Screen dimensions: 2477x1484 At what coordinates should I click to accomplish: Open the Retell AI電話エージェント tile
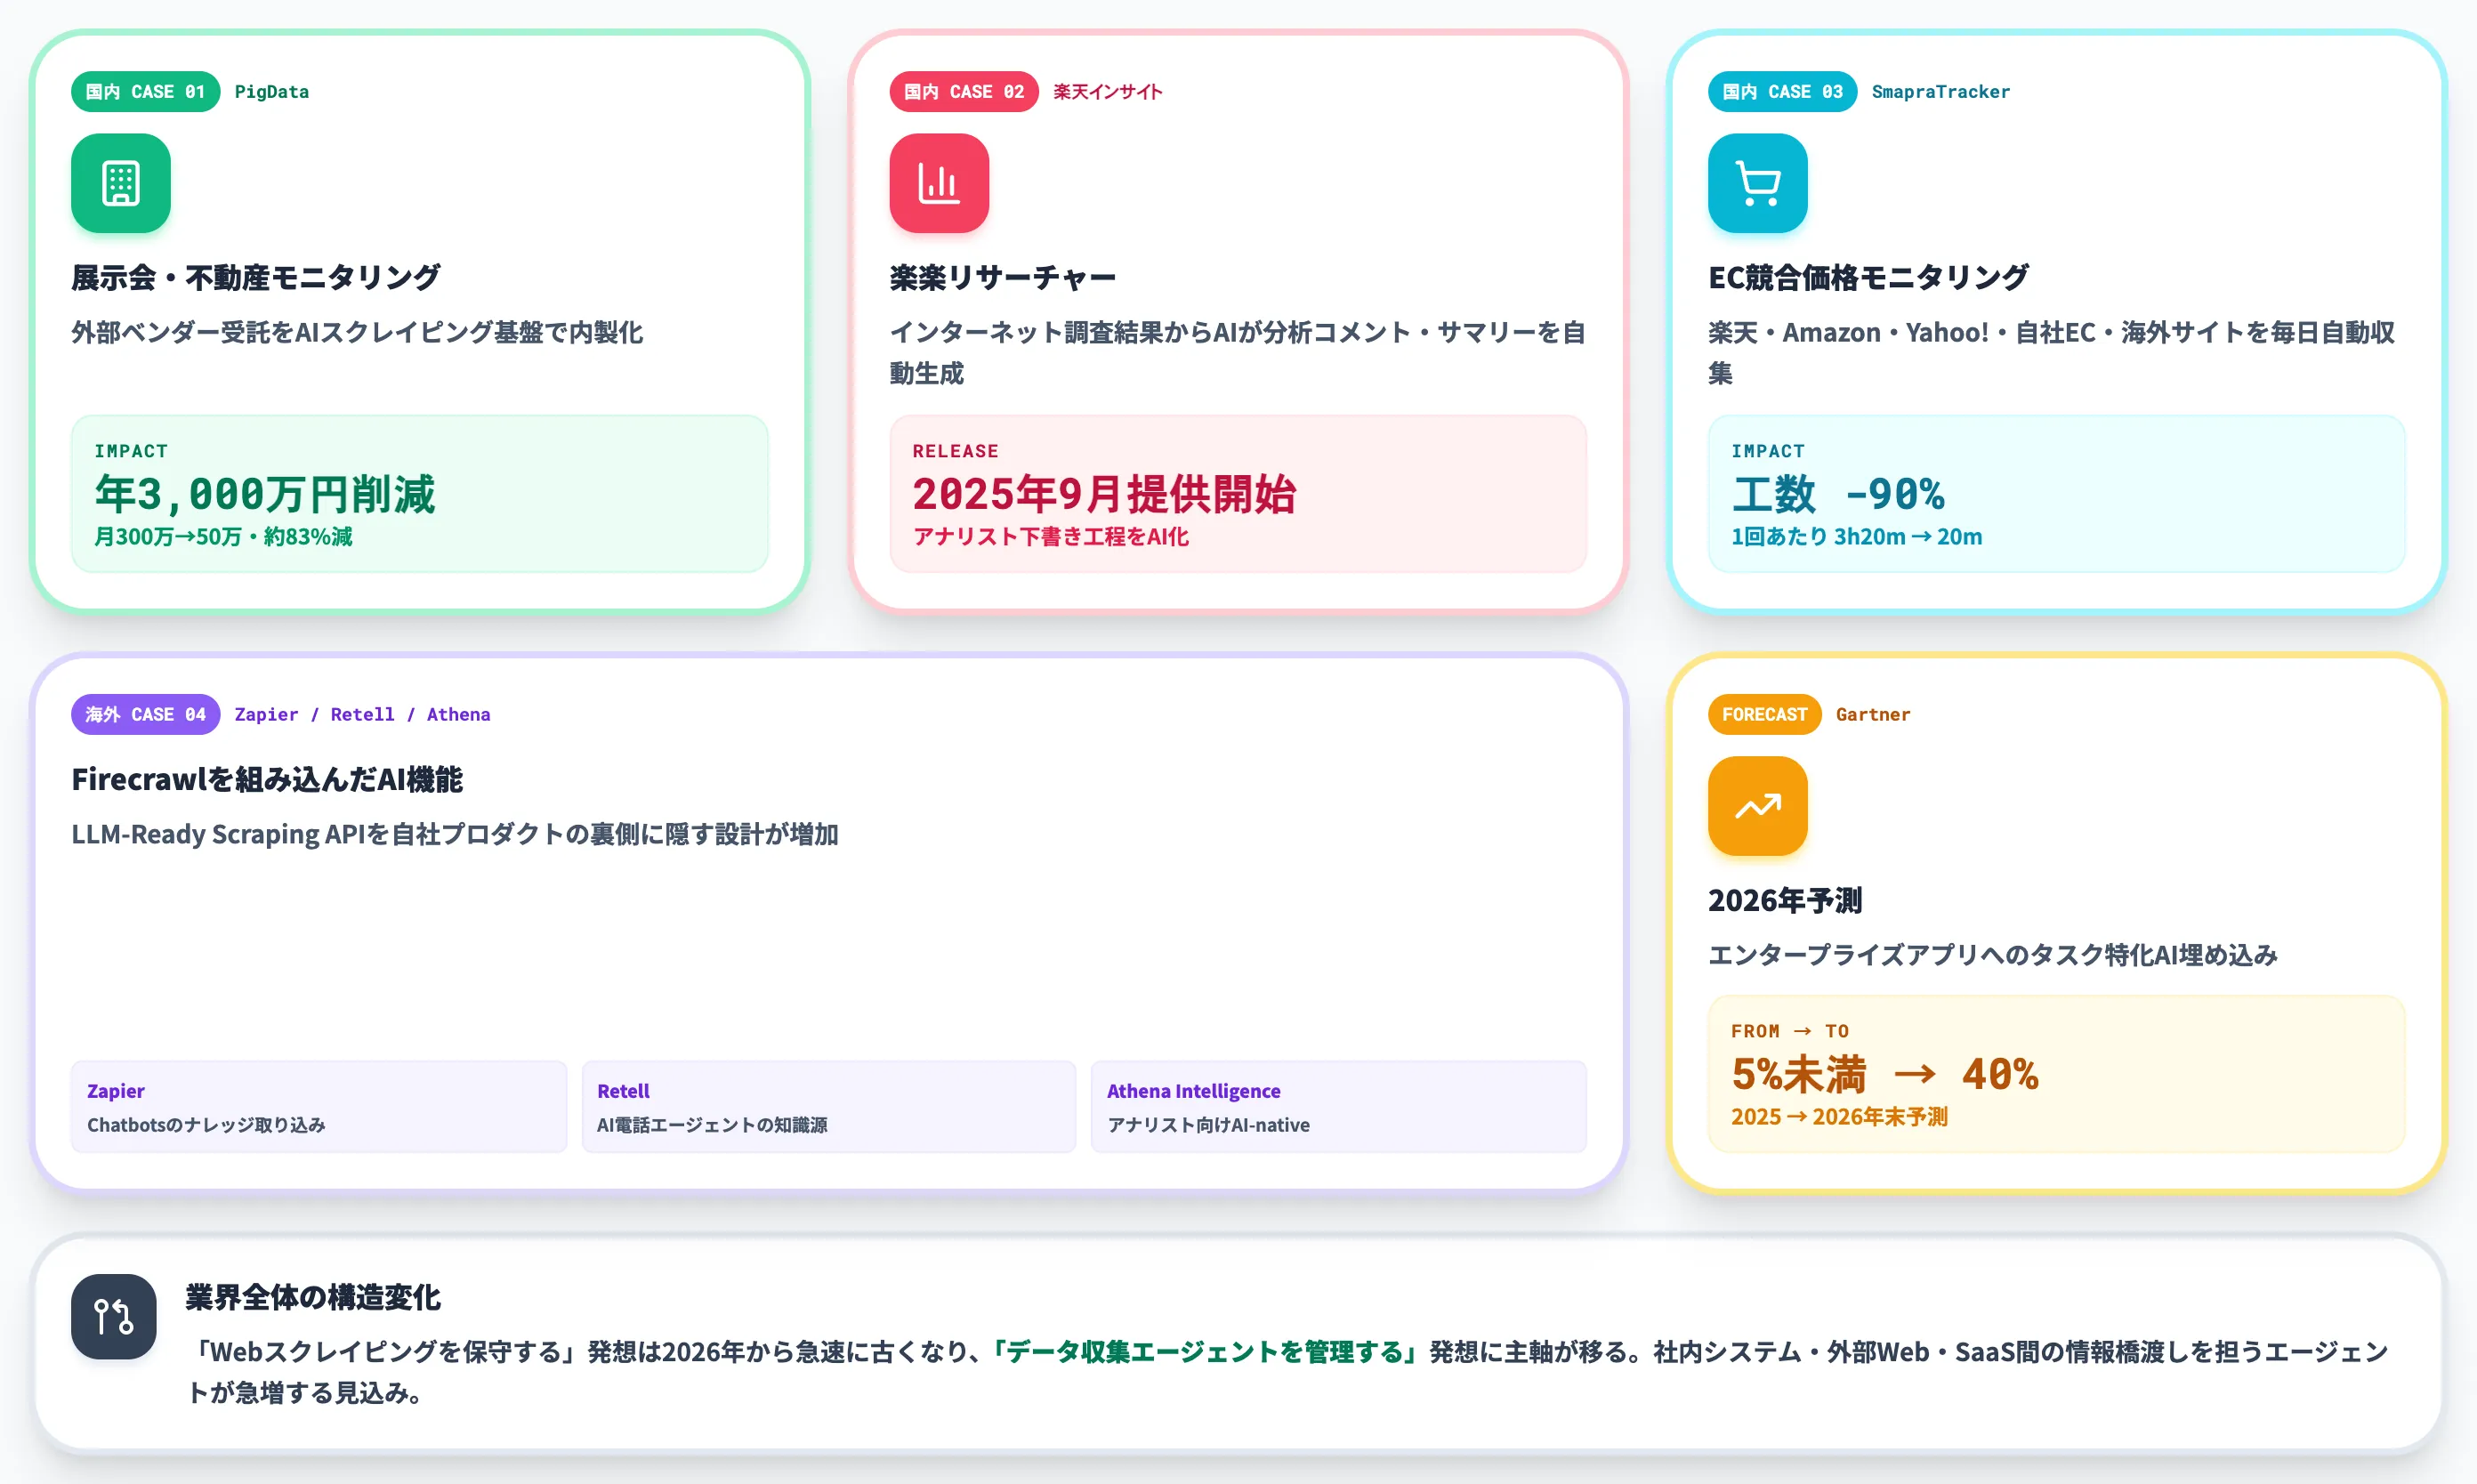click(829, 1107)
